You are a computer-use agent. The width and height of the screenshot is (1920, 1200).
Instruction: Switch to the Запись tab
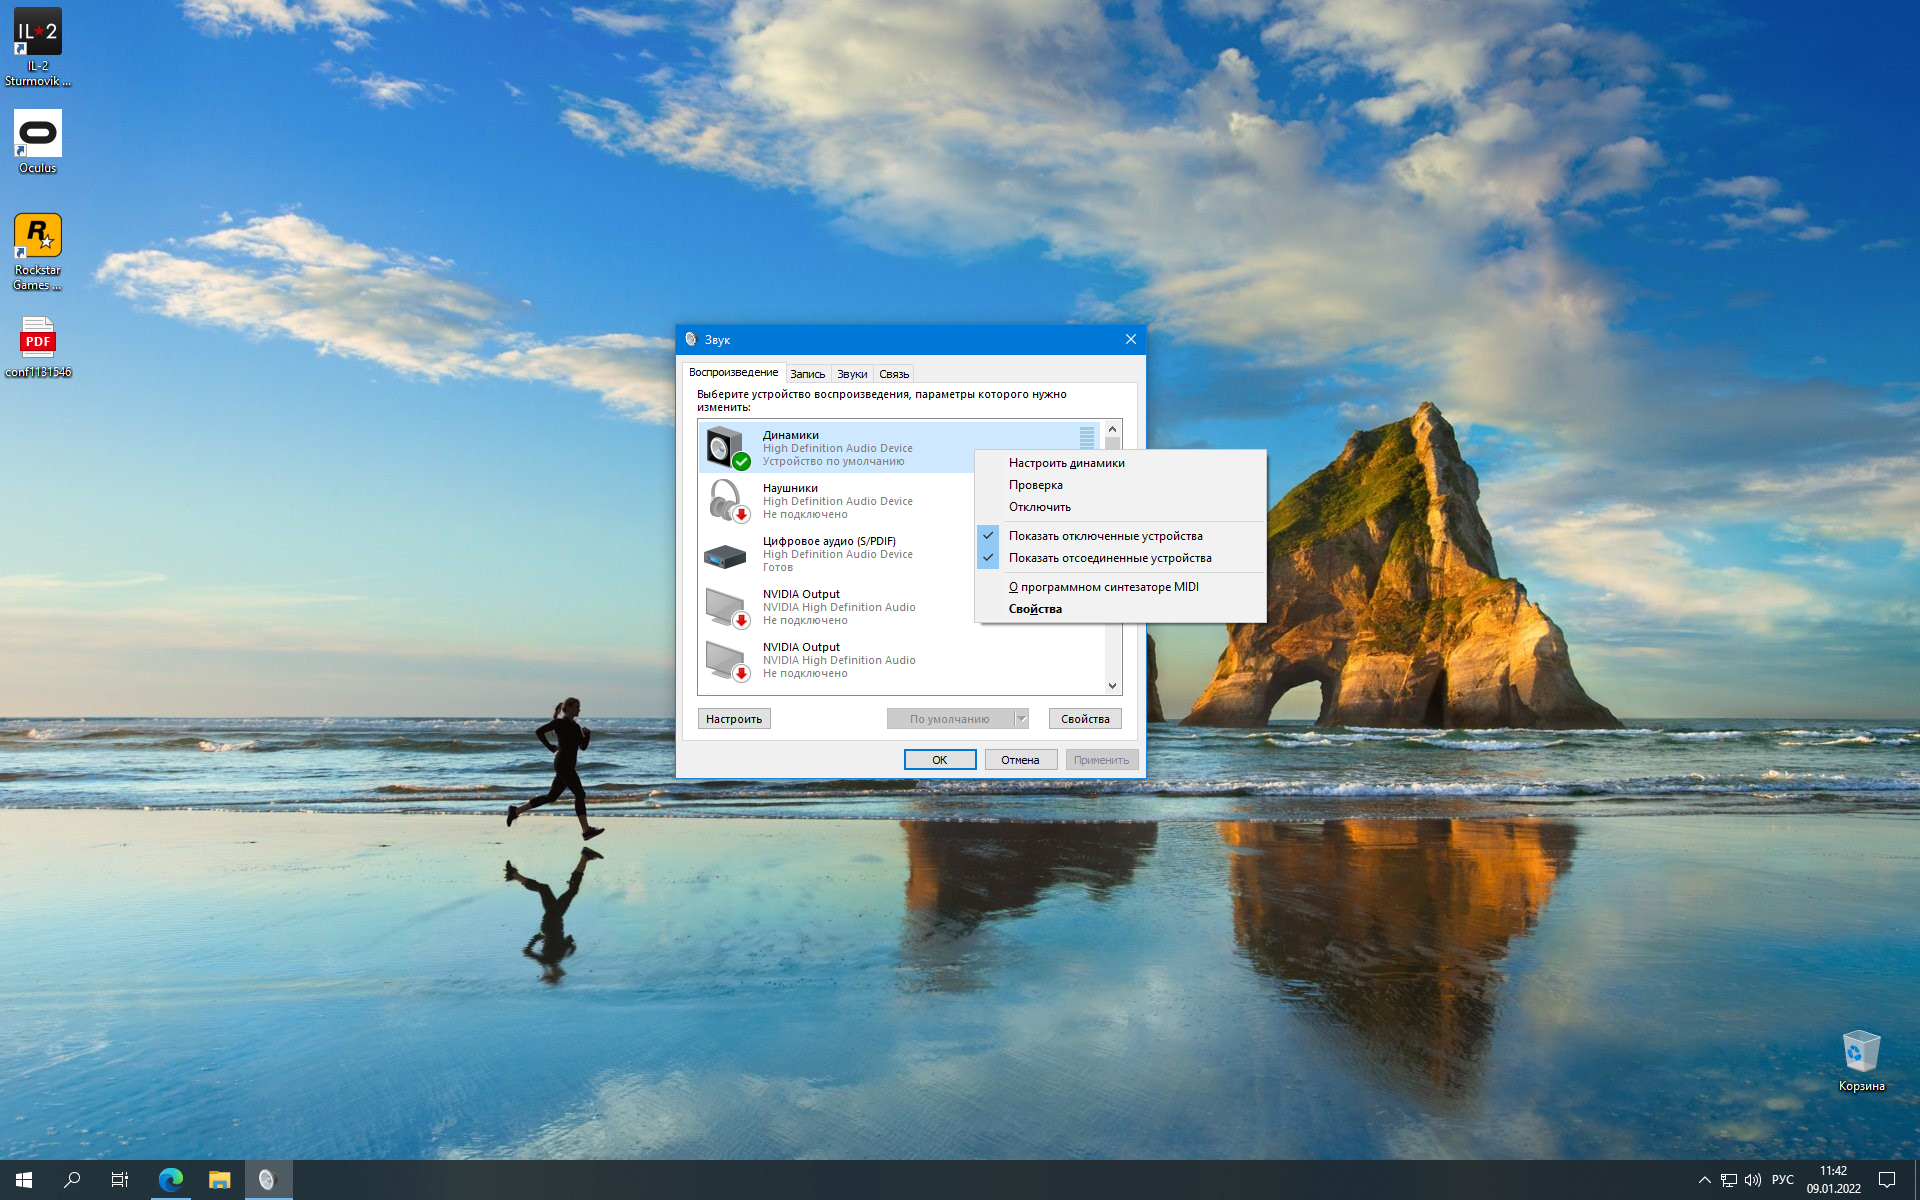pyautogui.click(x=808, y=374)
